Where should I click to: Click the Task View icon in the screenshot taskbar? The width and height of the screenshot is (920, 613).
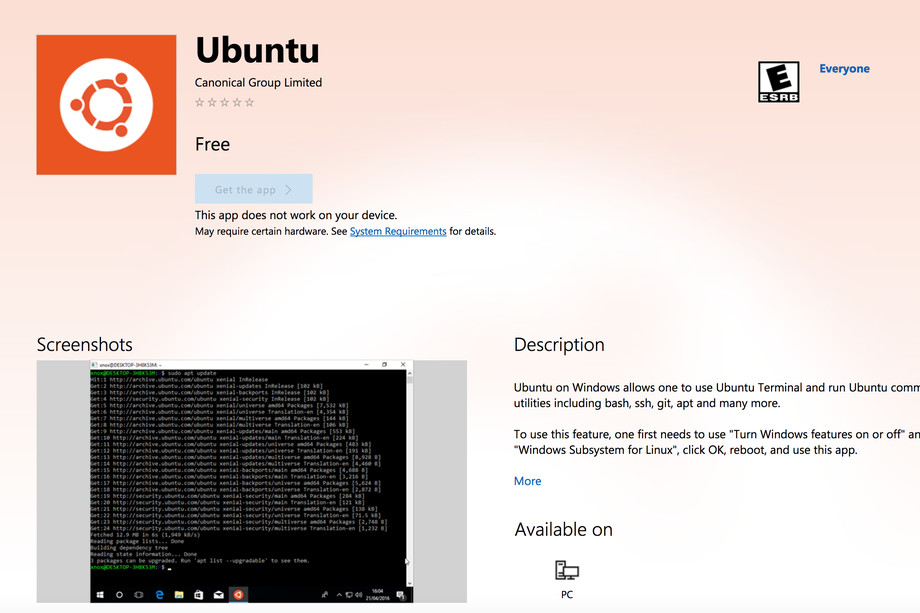(139, 595)
